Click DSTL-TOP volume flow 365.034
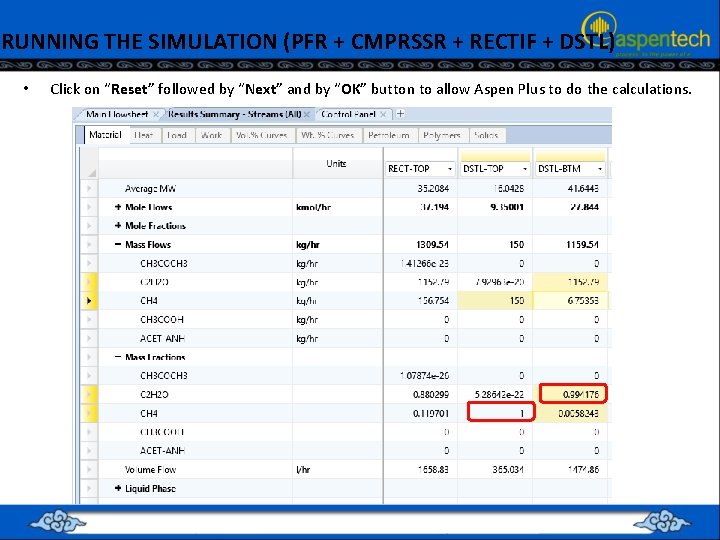 click(x=508, y=470)
